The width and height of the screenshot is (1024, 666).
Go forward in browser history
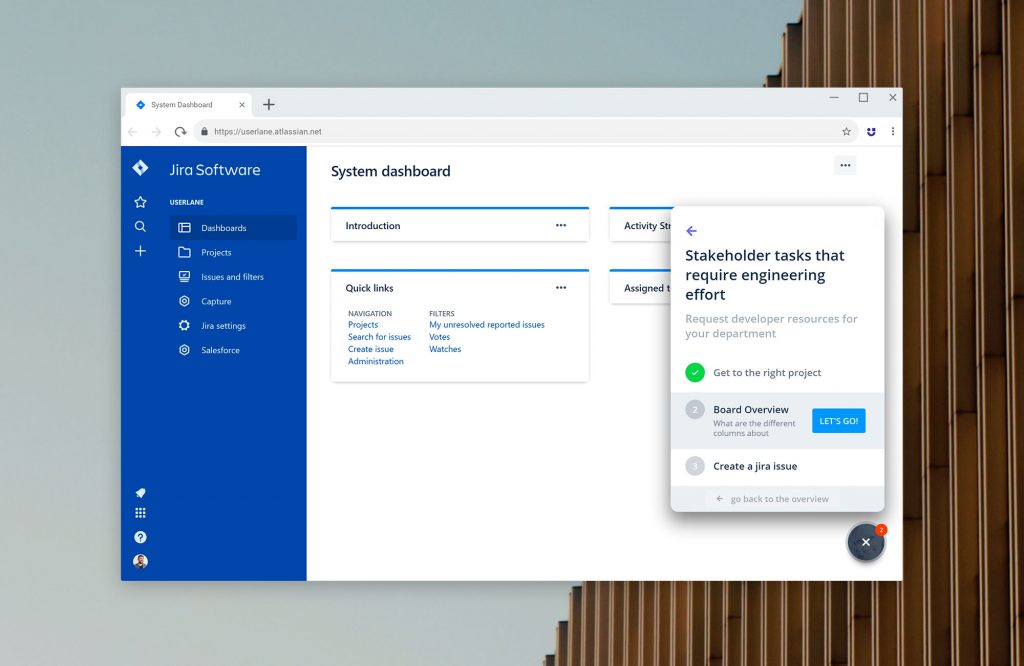tap(156, 132)
